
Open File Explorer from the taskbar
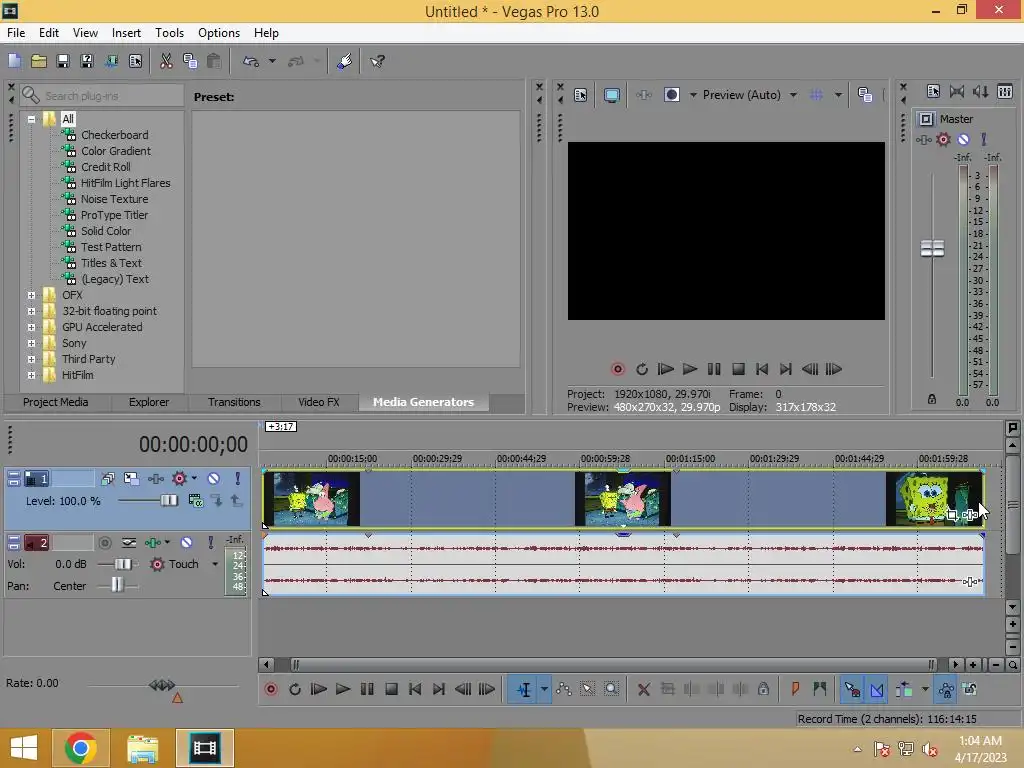(142, 748)
